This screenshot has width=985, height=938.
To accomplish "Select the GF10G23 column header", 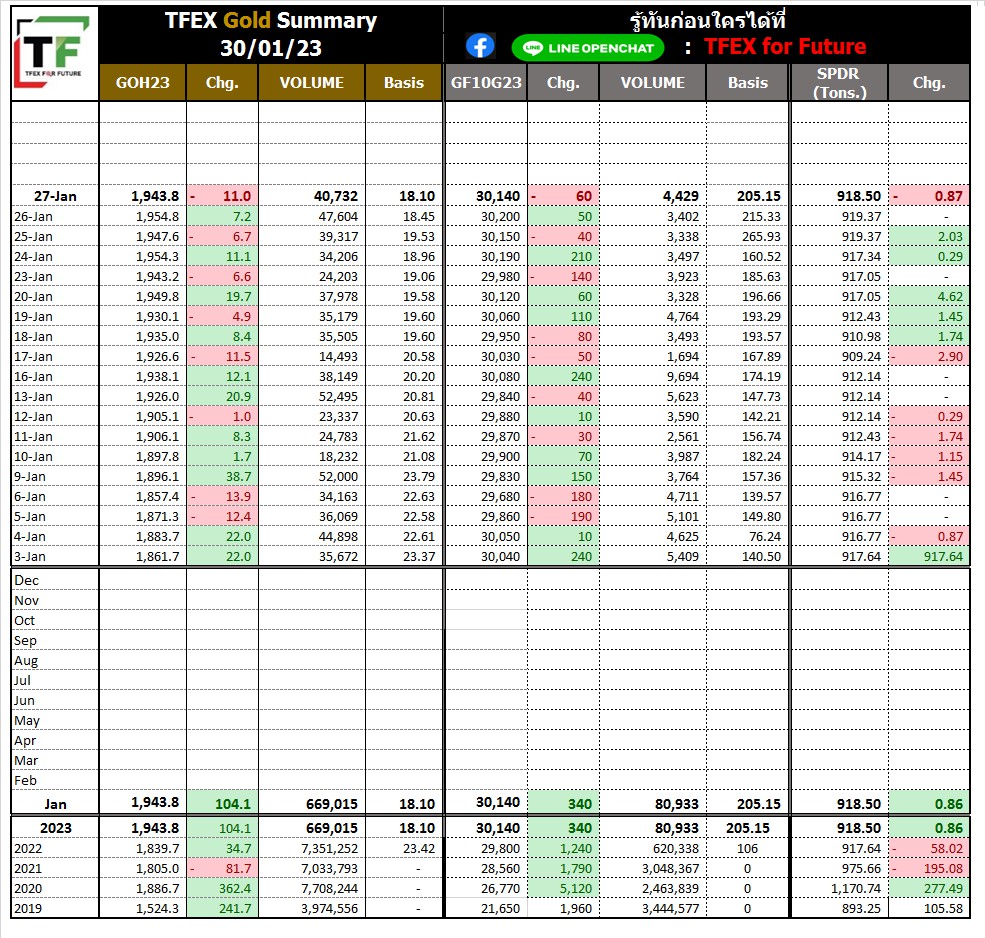I will coord(486,82).
